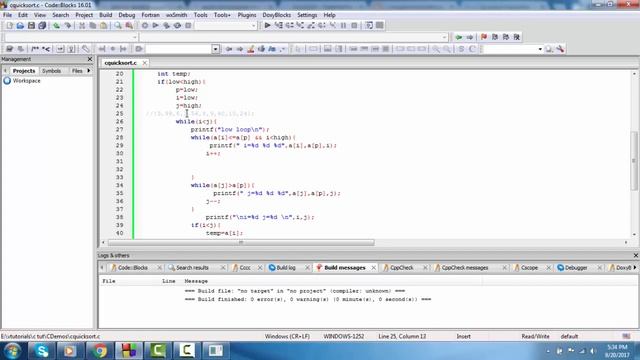Open the Debug menu
Screen dimensions: 640x360
click(127, 15)
